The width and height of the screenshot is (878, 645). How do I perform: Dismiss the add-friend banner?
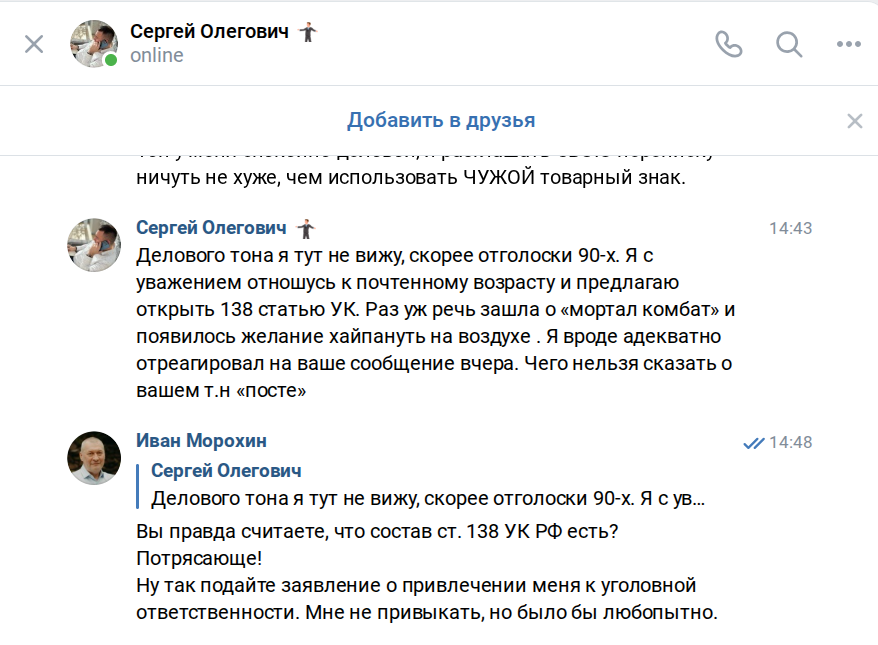point(854,121)
